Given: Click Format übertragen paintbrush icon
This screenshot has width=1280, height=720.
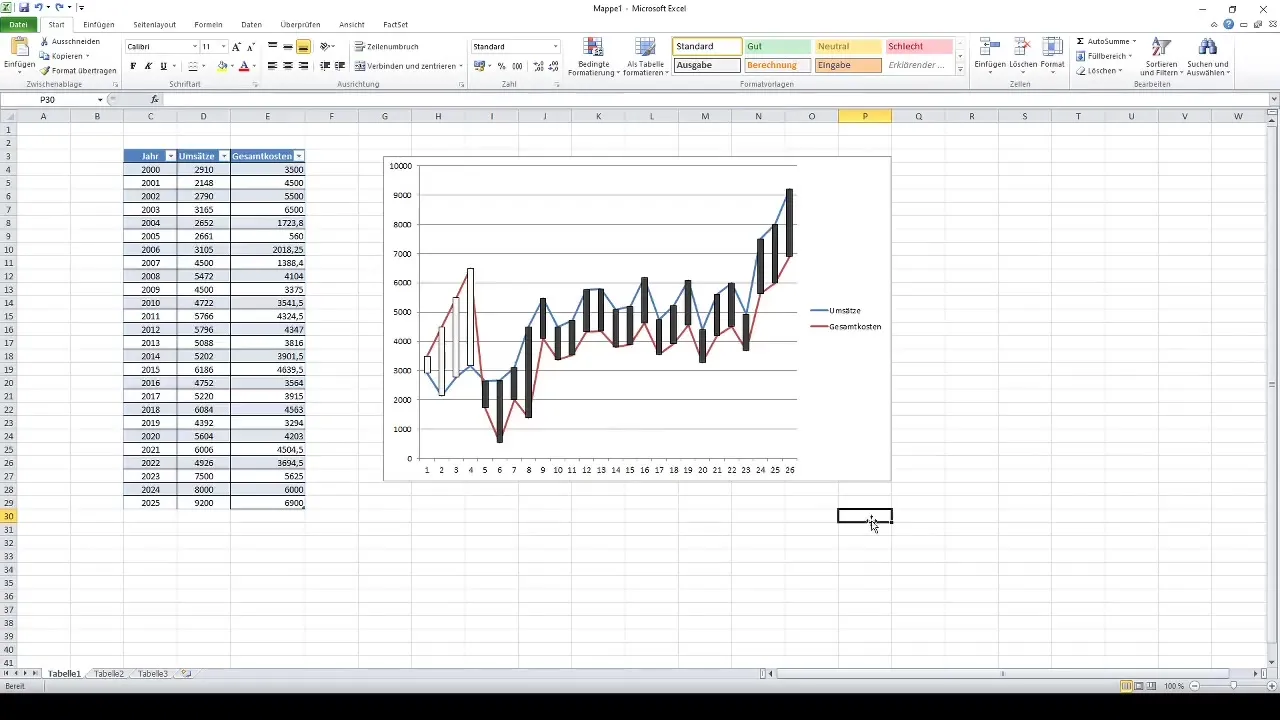Looking at the screenshot, I should click(x=45, y=71).
